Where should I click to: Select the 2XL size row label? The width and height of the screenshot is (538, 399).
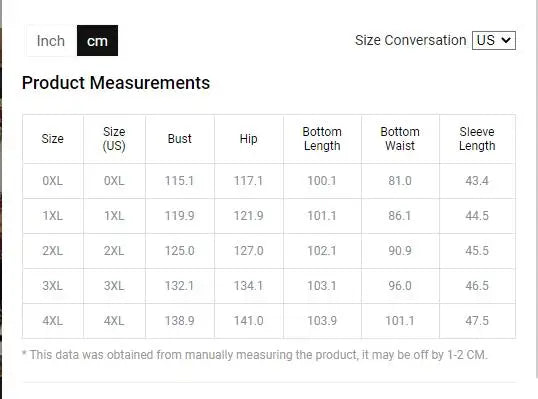click(x=52, y=251)
